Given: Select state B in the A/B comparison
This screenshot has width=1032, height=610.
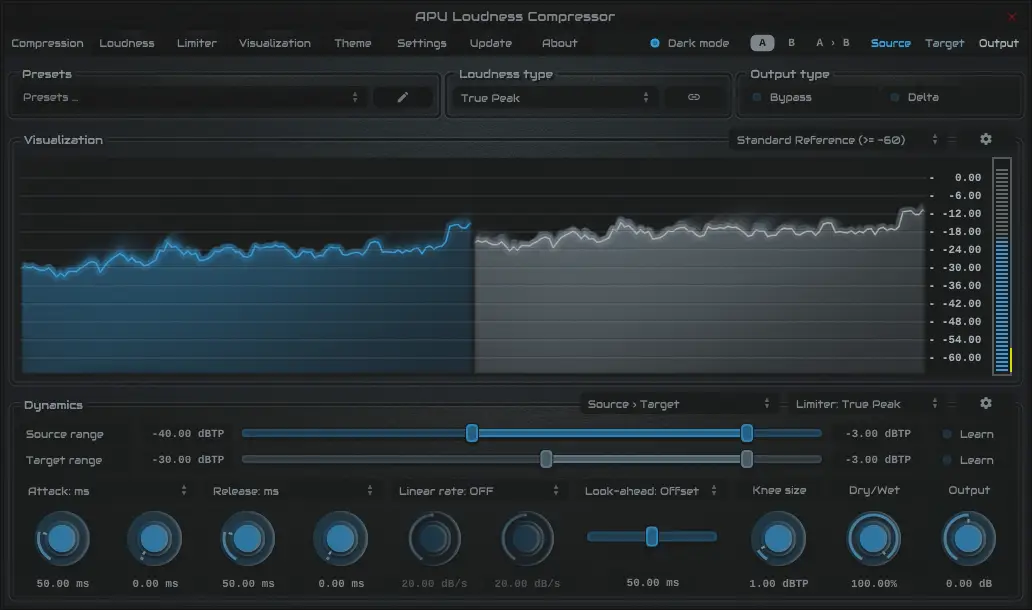Looking at the screenshot, I should tap(791, 43).
